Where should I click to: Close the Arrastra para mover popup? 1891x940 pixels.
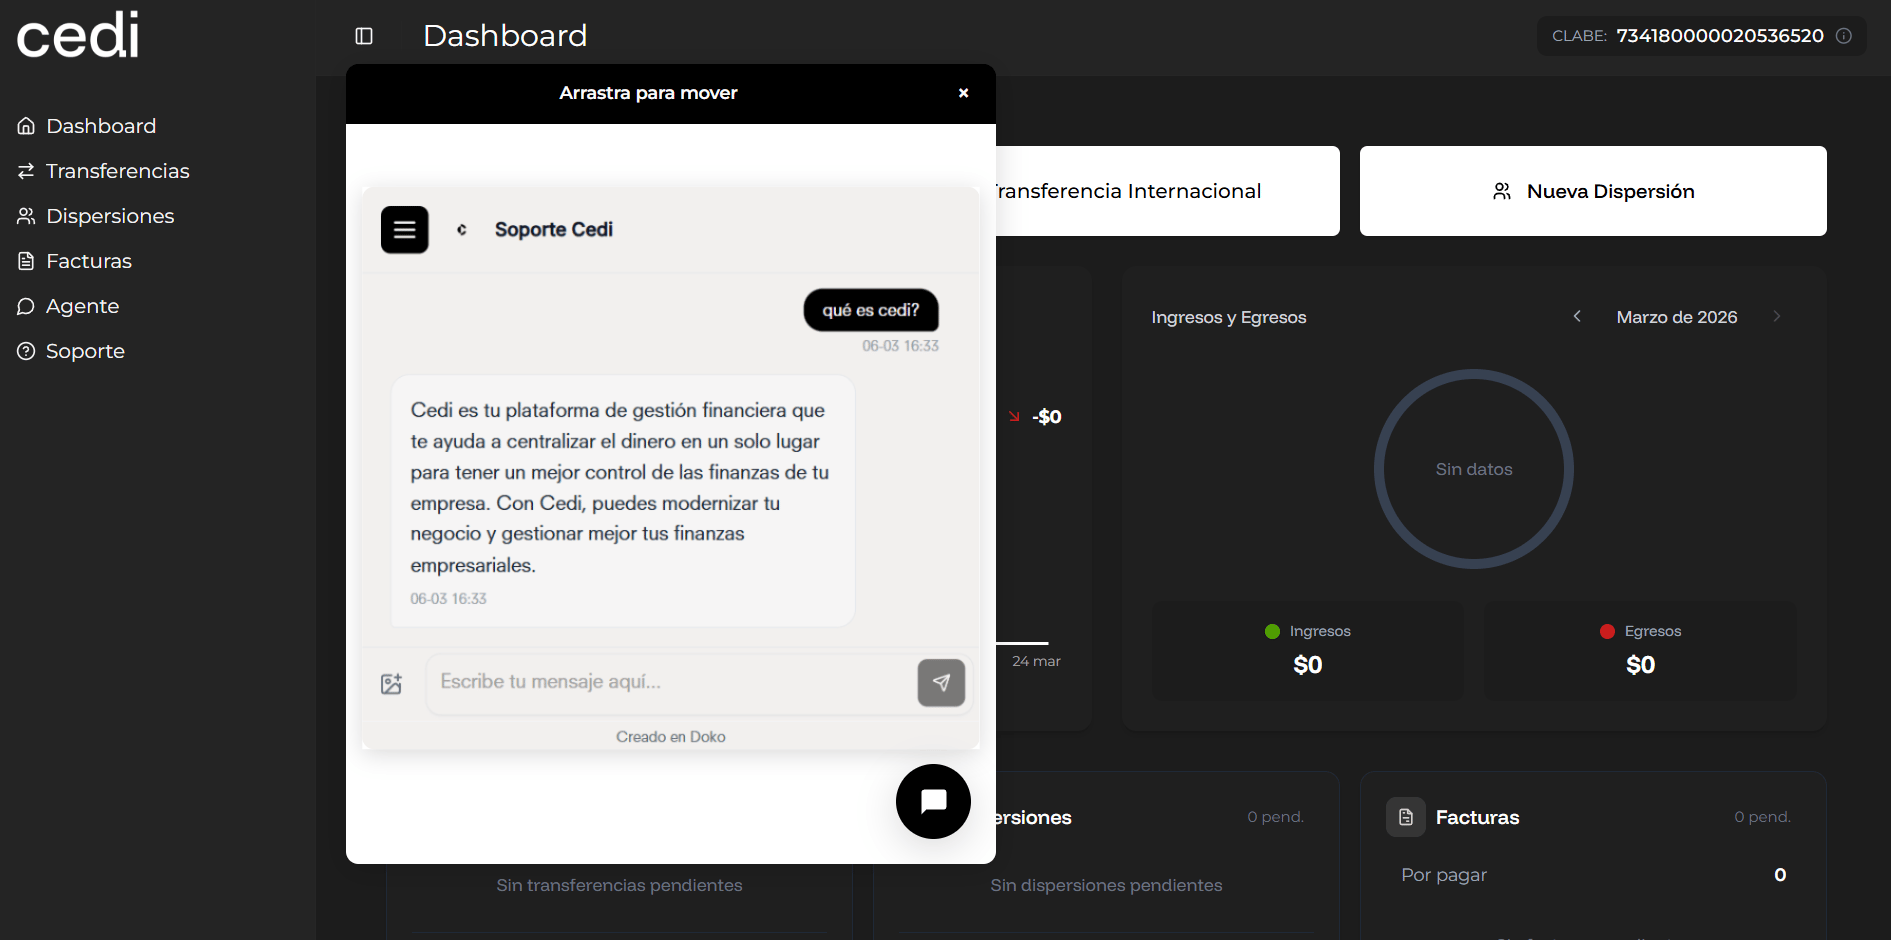[x=964, y=93]
